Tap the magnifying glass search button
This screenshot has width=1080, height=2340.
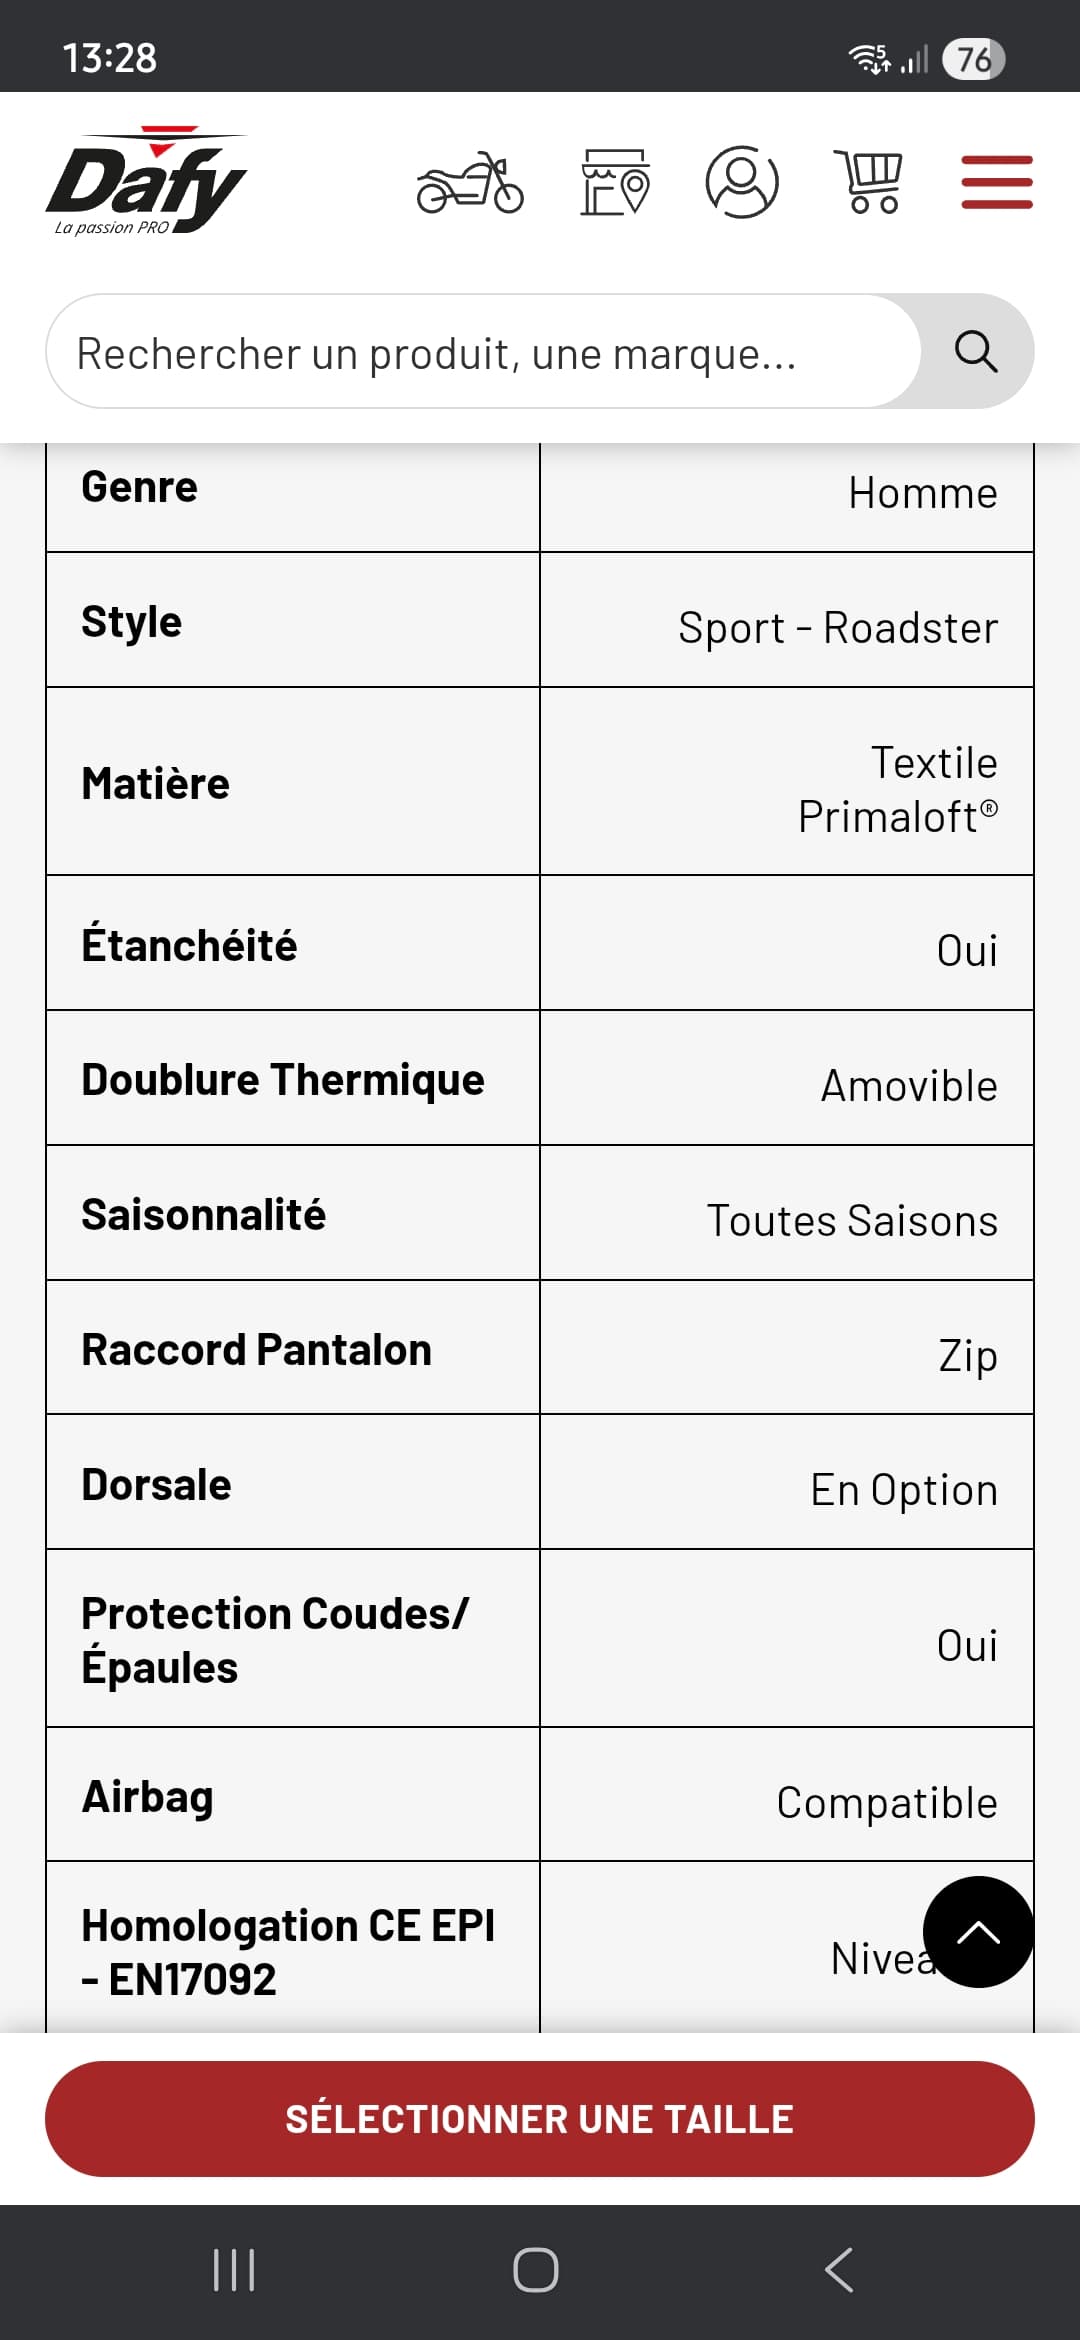976,352
